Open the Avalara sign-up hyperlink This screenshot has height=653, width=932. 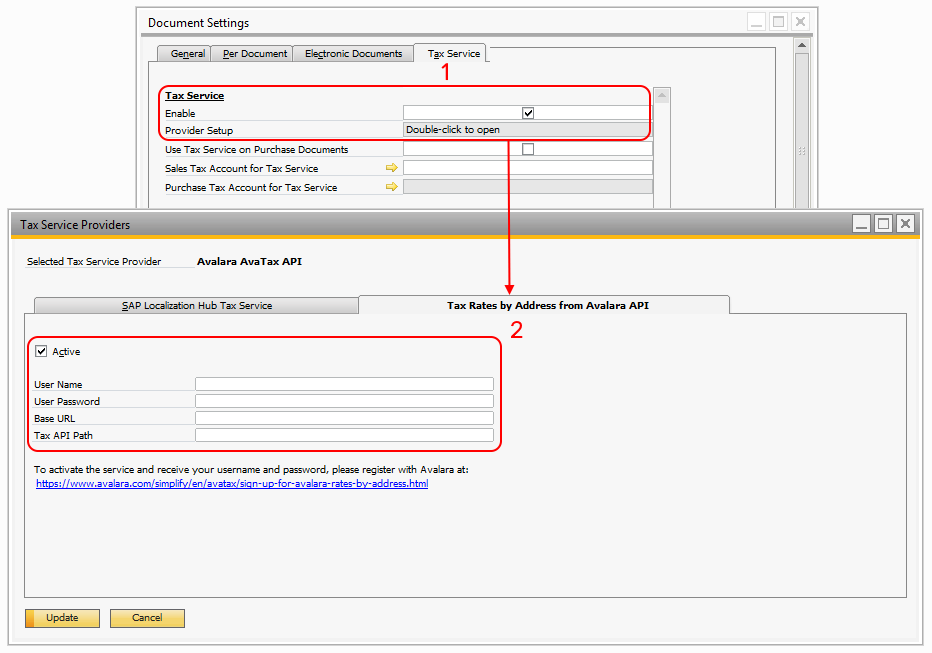[x=232, y=484]
